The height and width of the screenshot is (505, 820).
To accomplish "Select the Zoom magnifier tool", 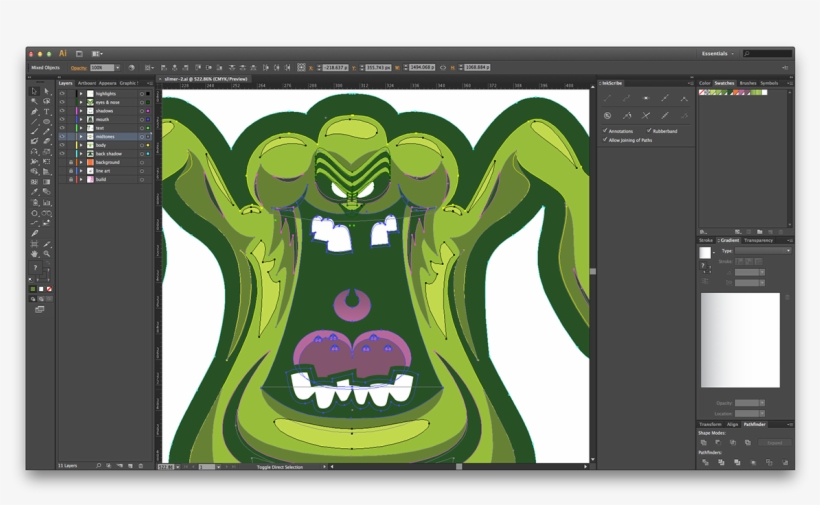I will [47, 254].
